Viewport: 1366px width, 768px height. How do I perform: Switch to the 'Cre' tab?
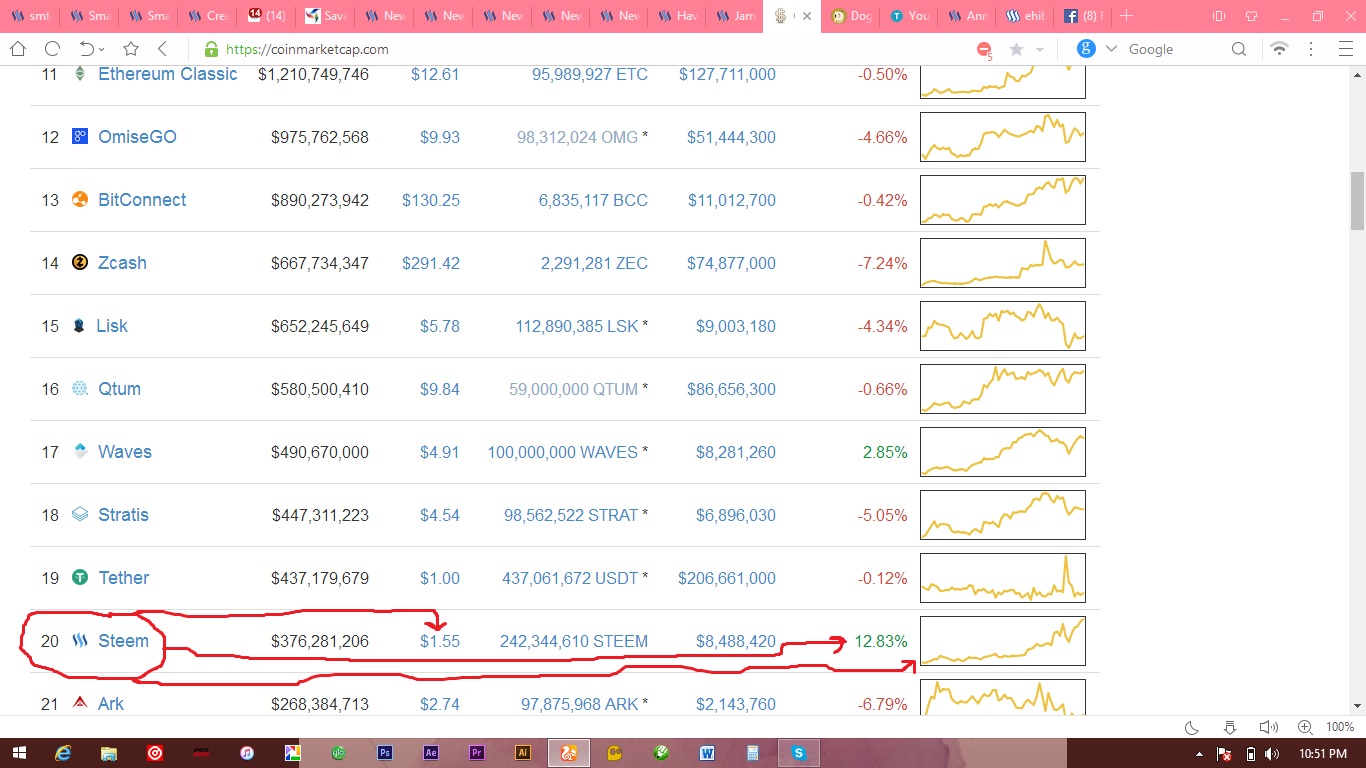(x=207, y=16)
